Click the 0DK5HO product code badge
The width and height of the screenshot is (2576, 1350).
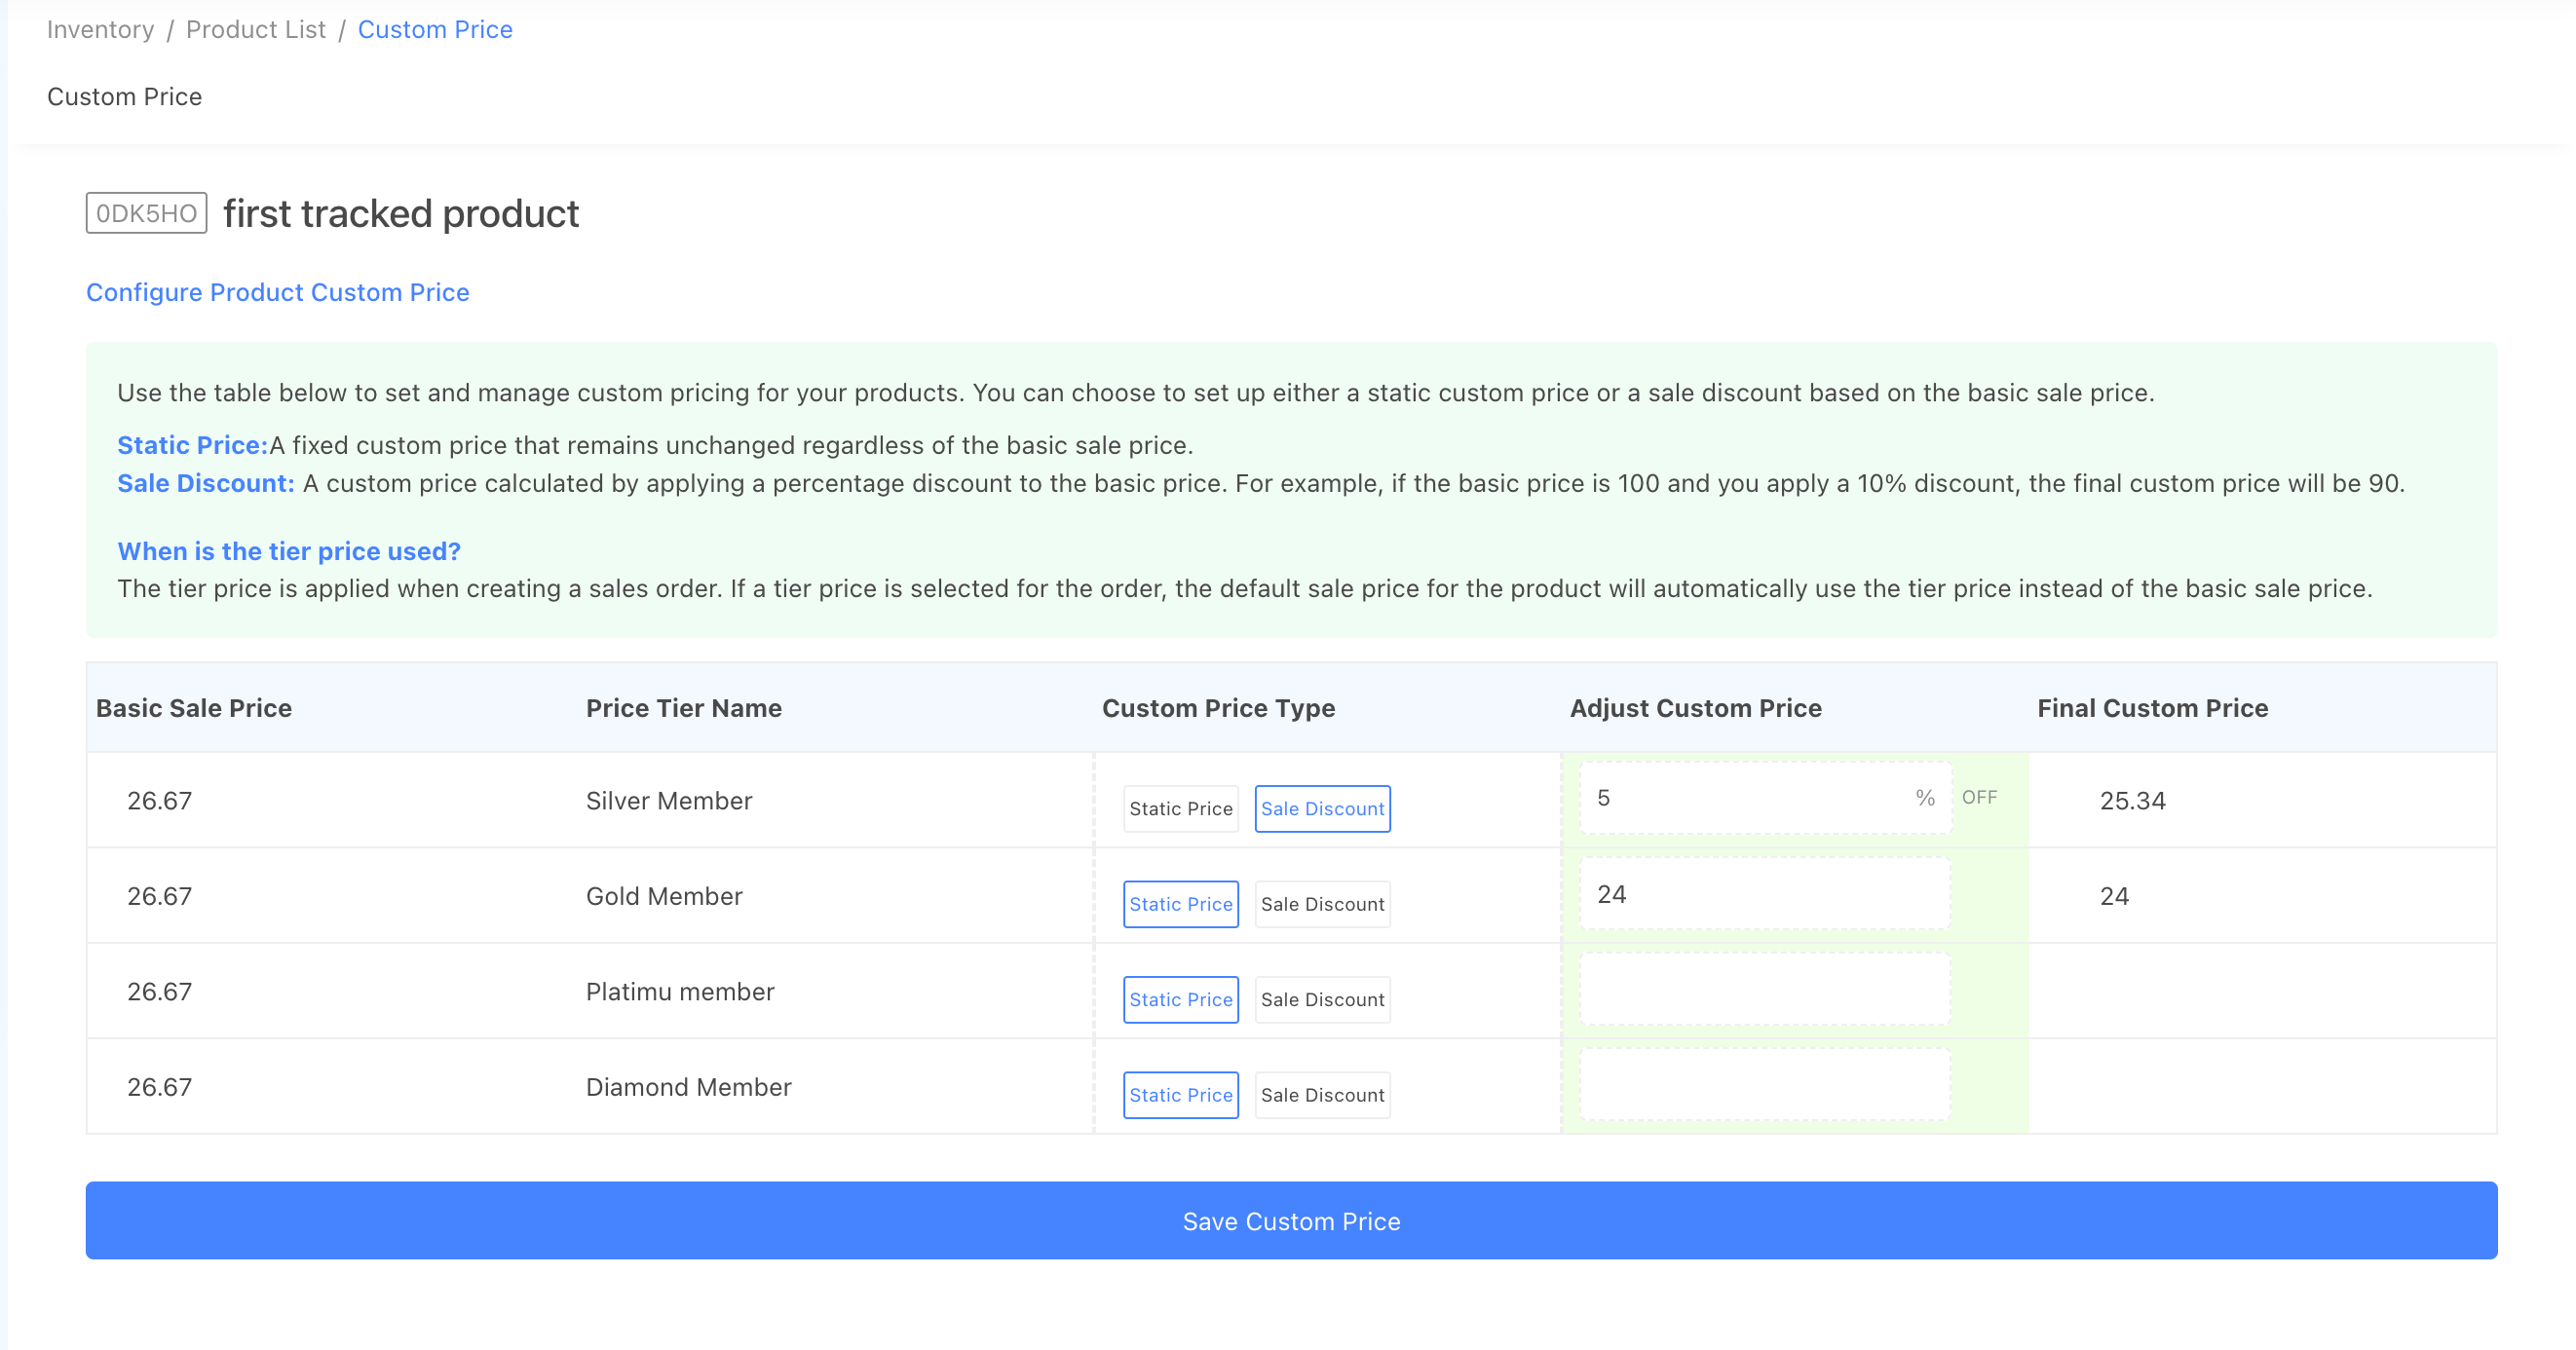[145, 212]
